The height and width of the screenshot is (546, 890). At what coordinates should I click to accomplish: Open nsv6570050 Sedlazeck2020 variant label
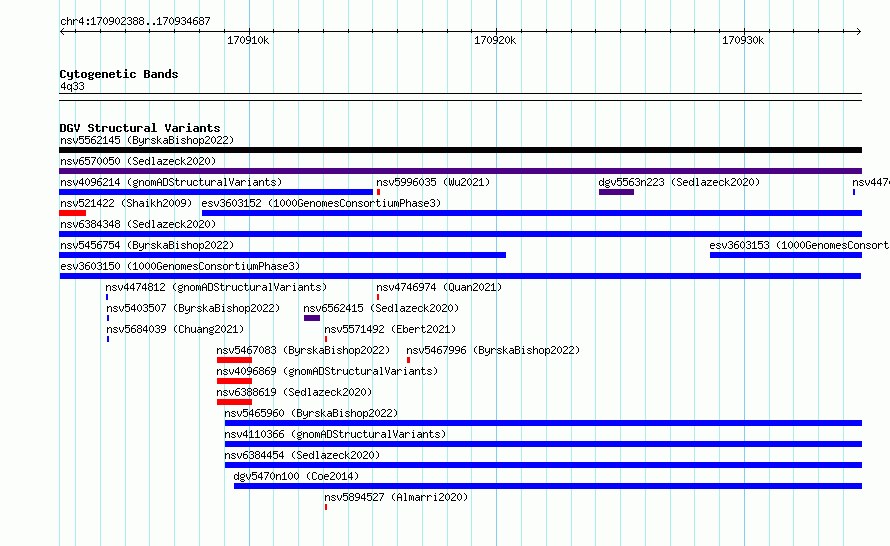(x=138, y=161)
